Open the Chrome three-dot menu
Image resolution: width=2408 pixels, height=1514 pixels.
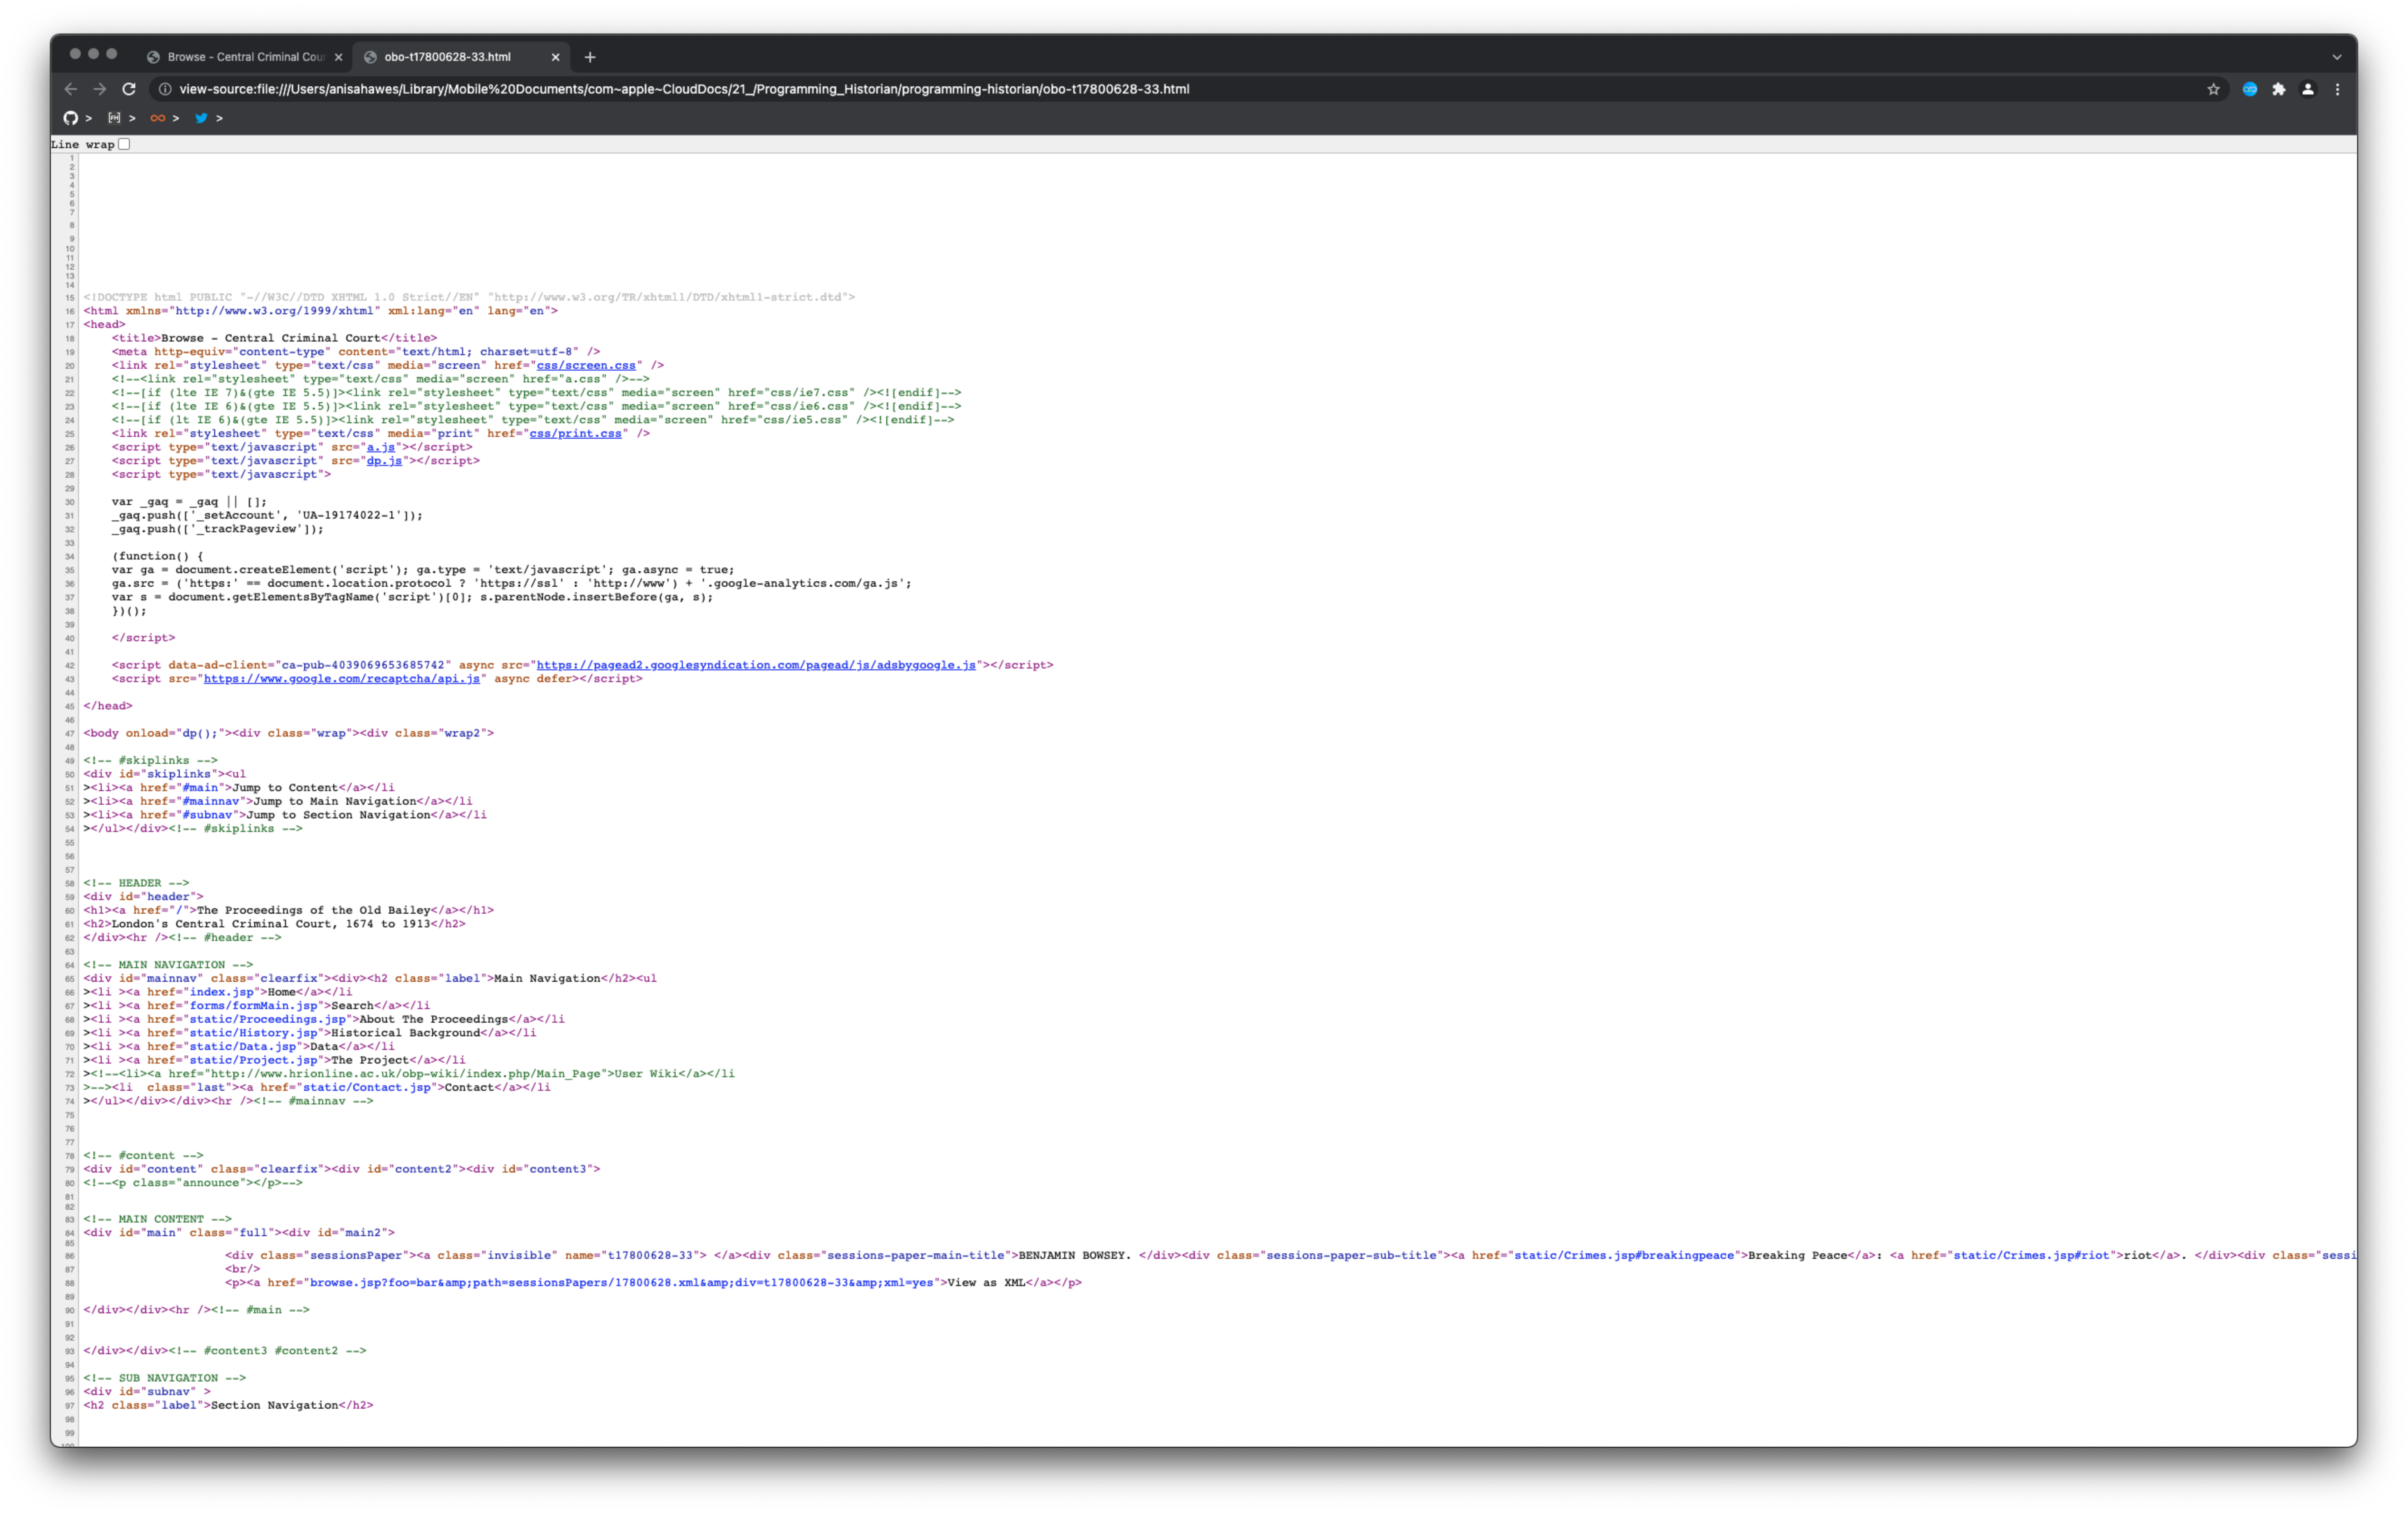tap(2337, 89)
